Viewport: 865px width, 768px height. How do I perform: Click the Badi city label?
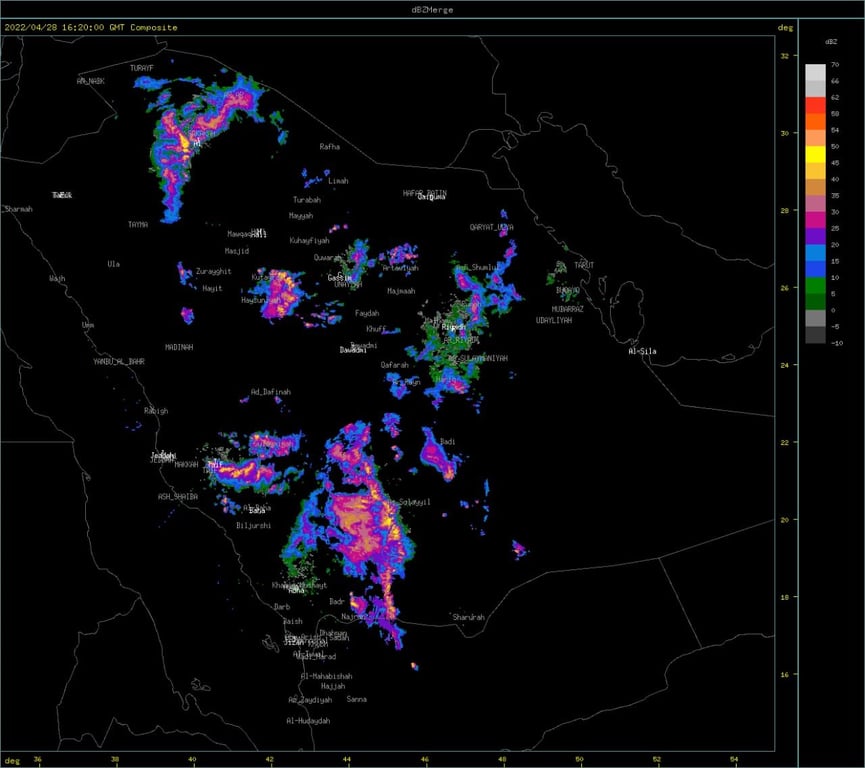447,441
